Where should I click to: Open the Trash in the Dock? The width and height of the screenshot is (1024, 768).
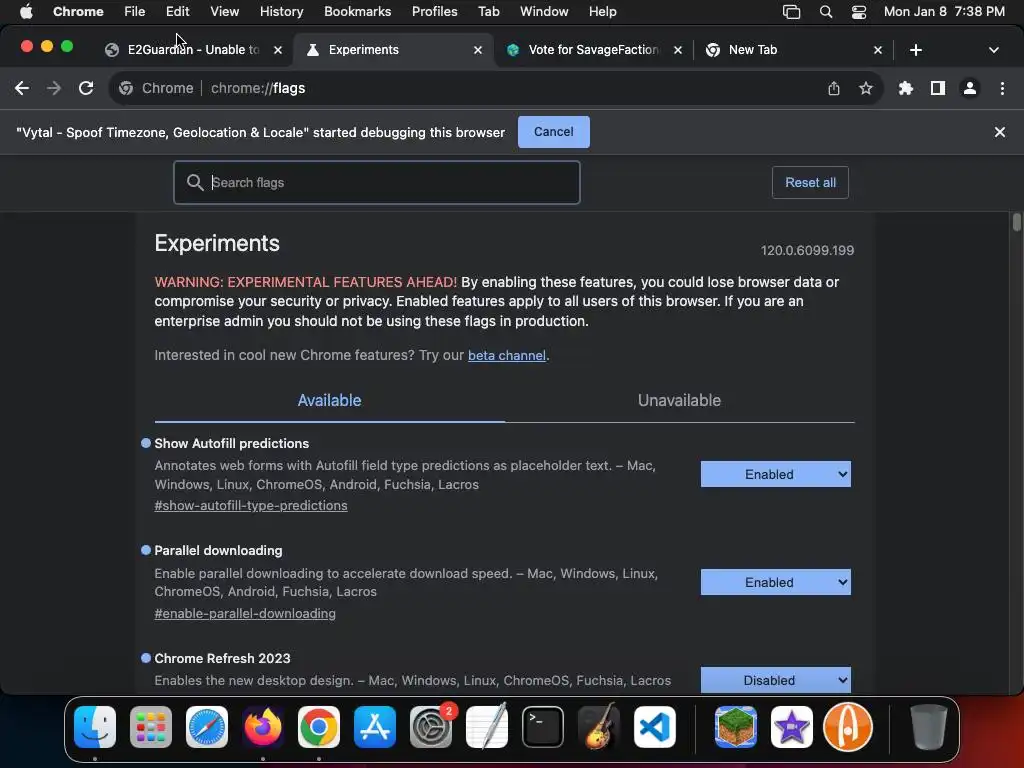pyautogui.click(x=929, y=726)
